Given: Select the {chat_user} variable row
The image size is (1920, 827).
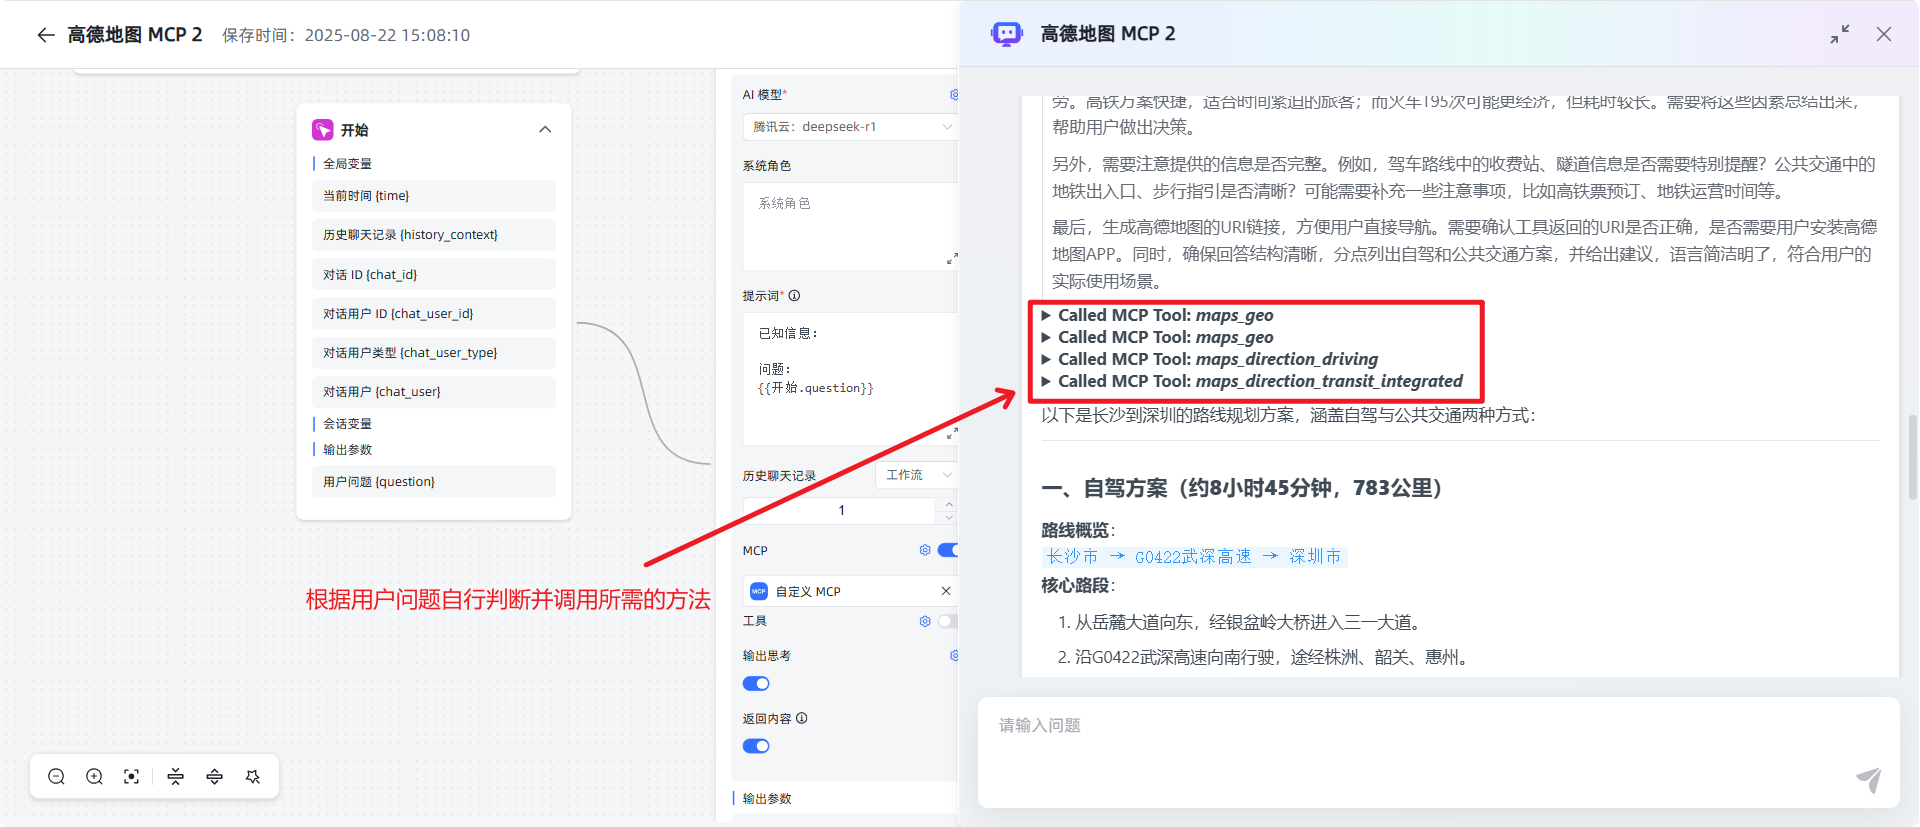Looking at the screenshot, I should 434,392.
